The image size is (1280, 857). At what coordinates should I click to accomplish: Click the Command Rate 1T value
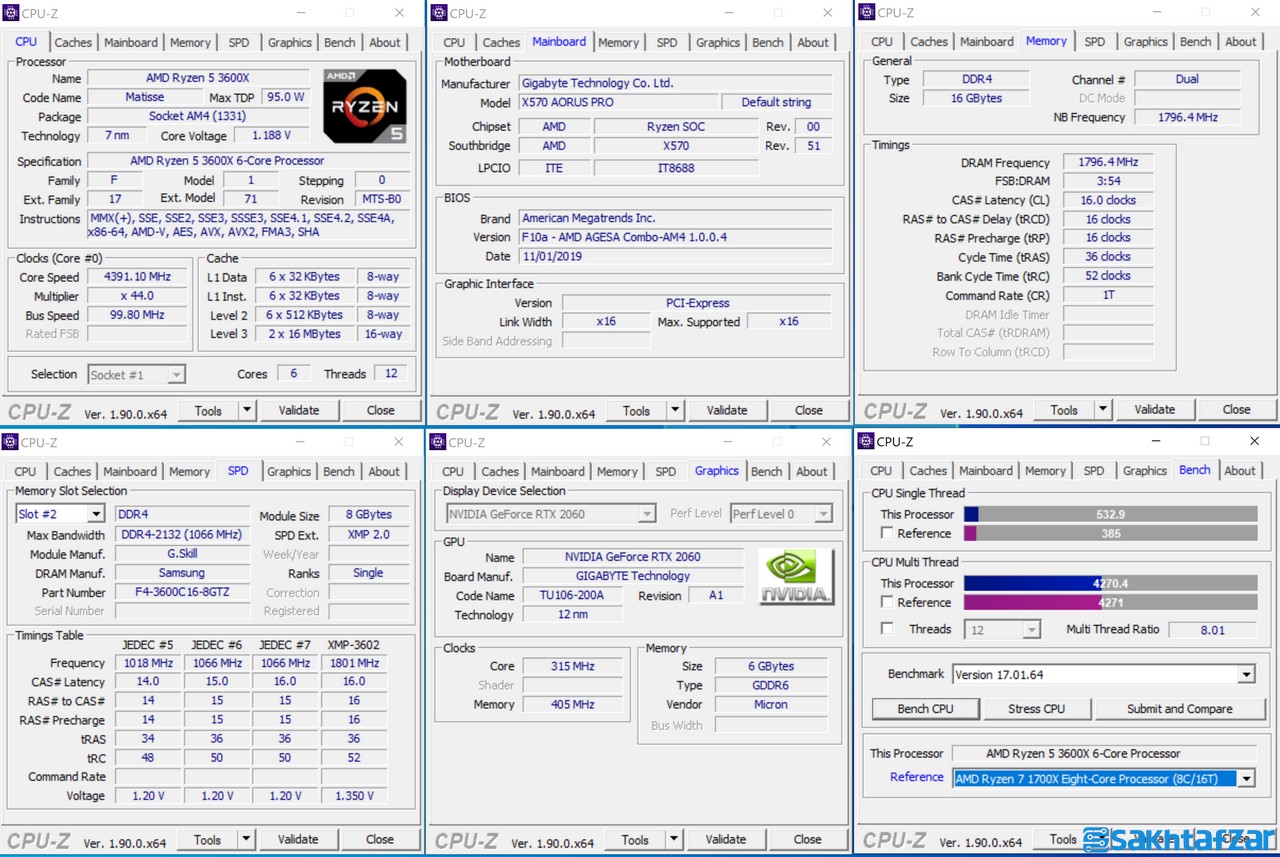(x=1107, y=295)
